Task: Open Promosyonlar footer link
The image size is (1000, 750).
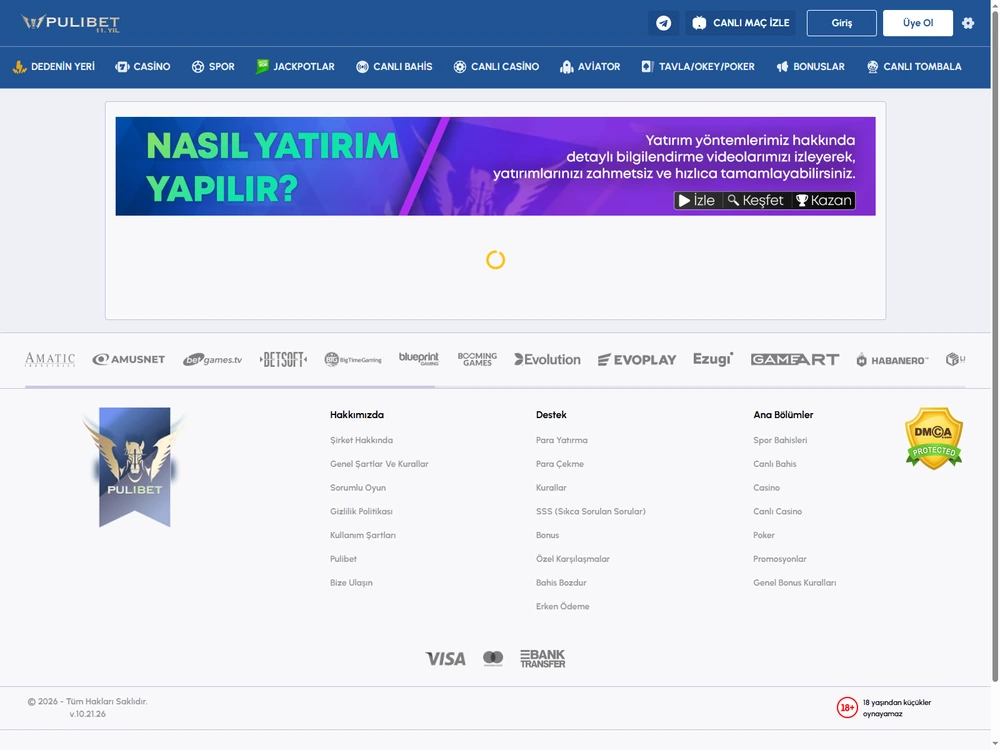Action: (x=779, y=559)
